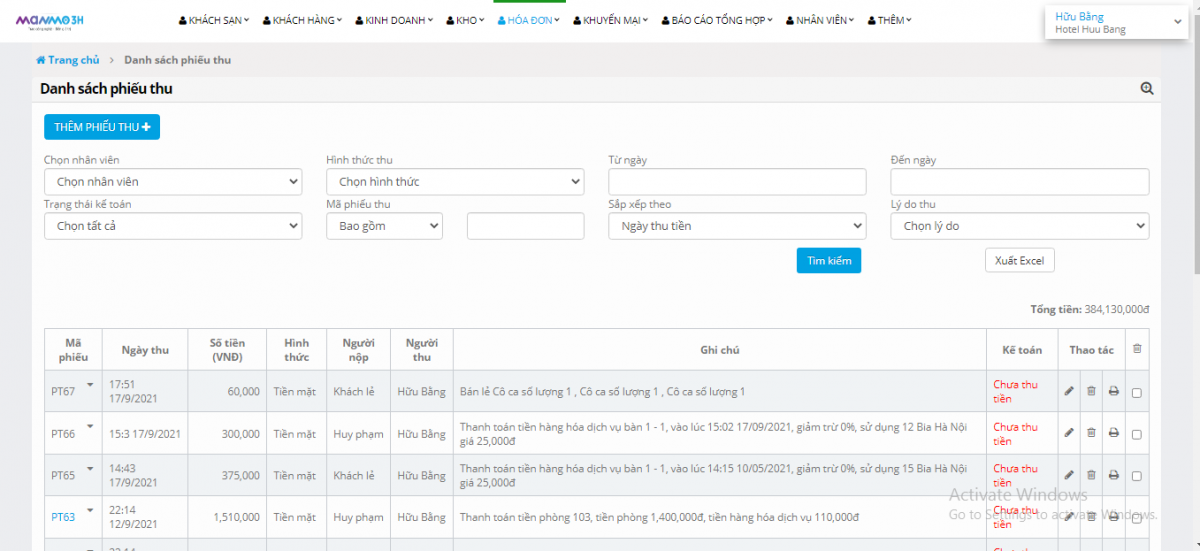This screenshot has width=1200, height=551.
Task: Tick the checkbox for receipt PT66
Action: 1136,435
